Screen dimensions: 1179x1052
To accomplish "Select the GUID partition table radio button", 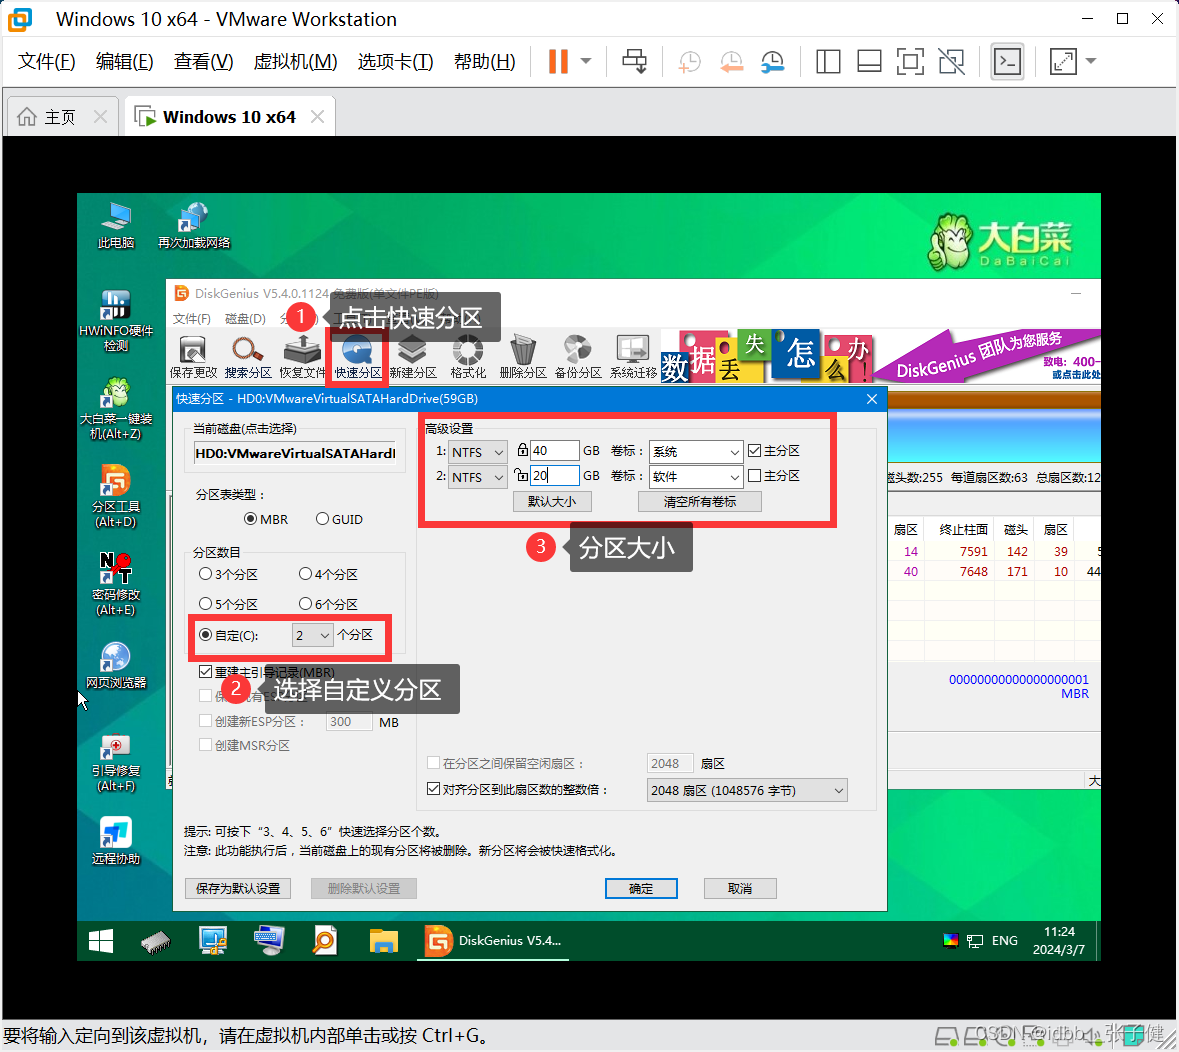I will tap(323, 519).
